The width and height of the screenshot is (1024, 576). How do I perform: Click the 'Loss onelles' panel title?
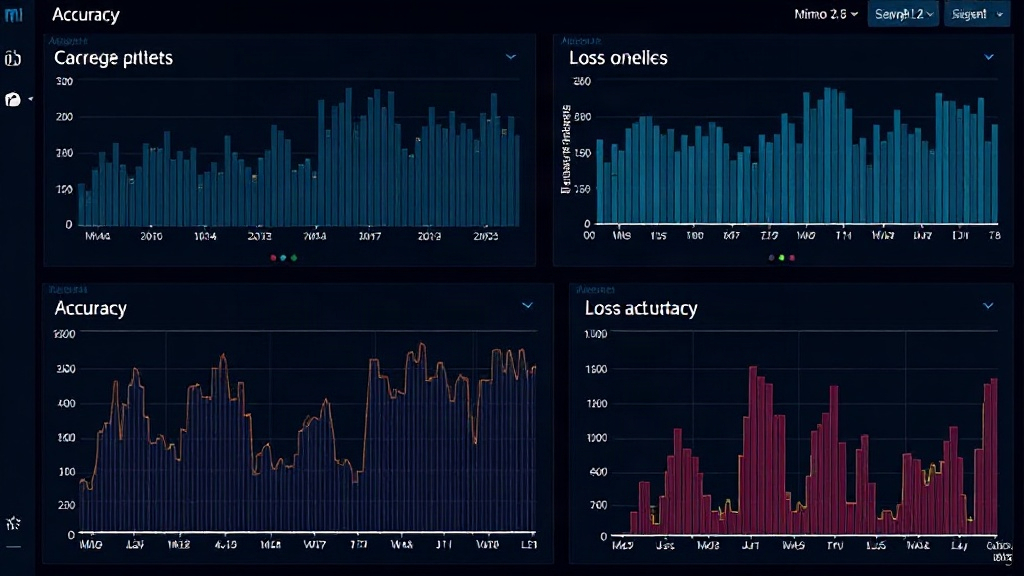[618, 58]
